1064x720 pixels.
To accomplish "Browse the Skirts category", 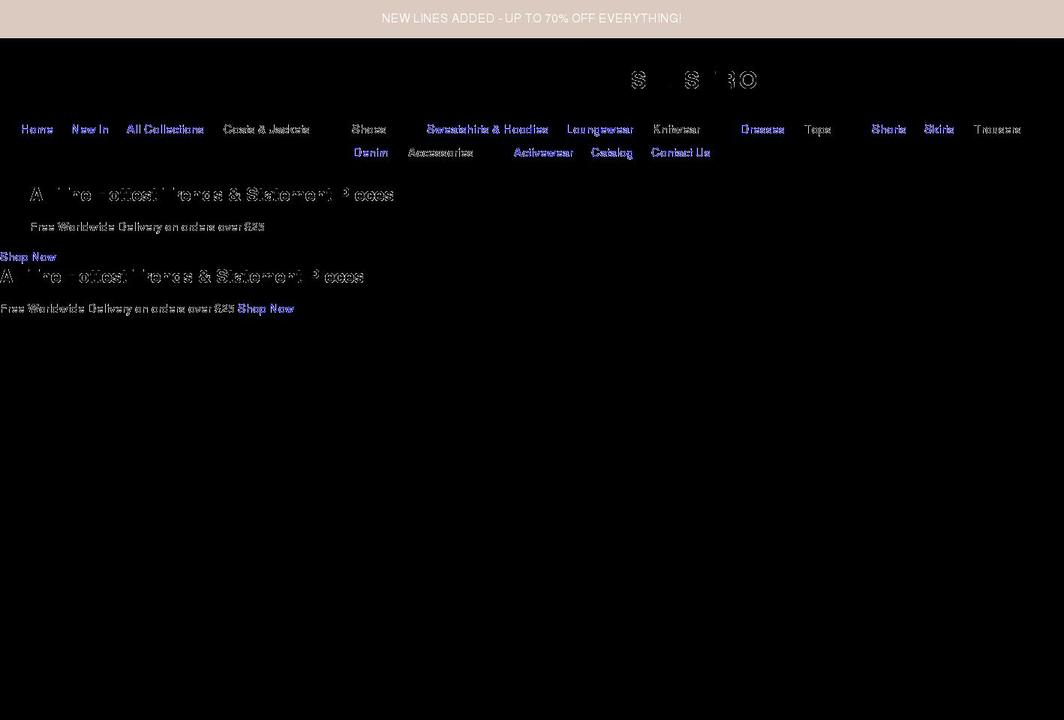I will click(x=938, y=129).
